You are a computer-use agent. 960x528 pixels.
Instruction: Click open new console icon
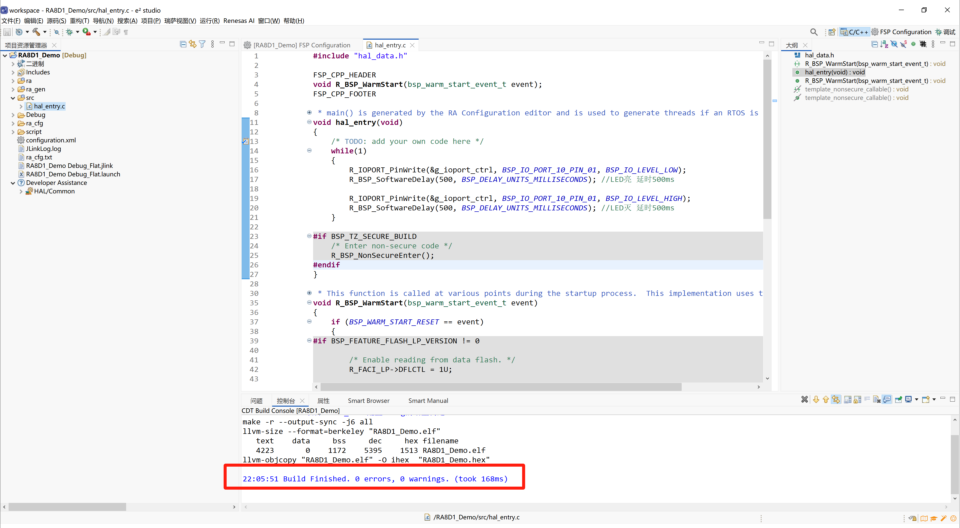click(926, 399)
